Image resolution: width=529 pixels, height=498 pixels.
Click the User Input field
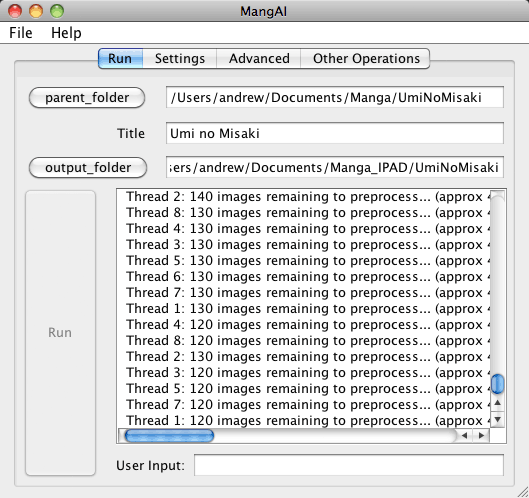point(349,465)
